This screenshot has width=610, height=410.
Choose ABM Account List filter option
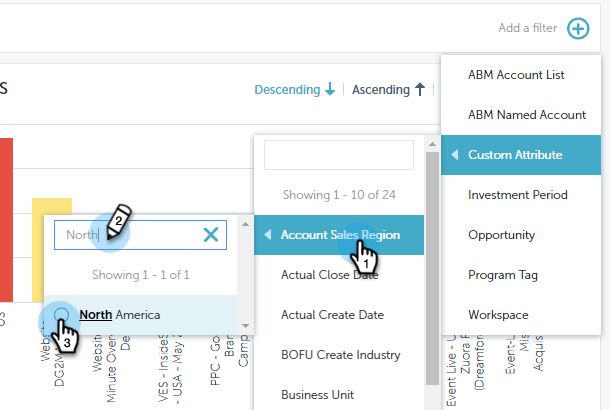516,75
